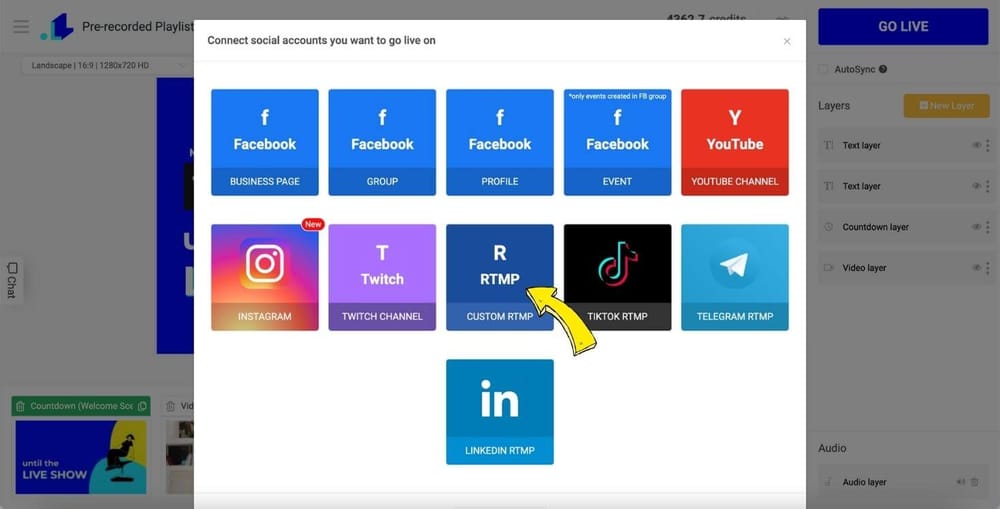Open the Chat side tab
The width and height of the screenshot is (1000, 509).
pos(12,280)
